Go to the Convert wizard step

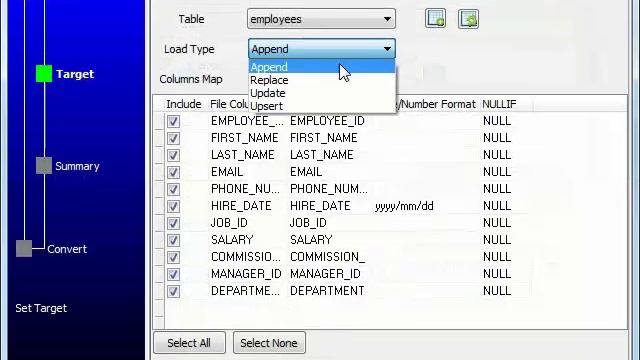(67, 249)
